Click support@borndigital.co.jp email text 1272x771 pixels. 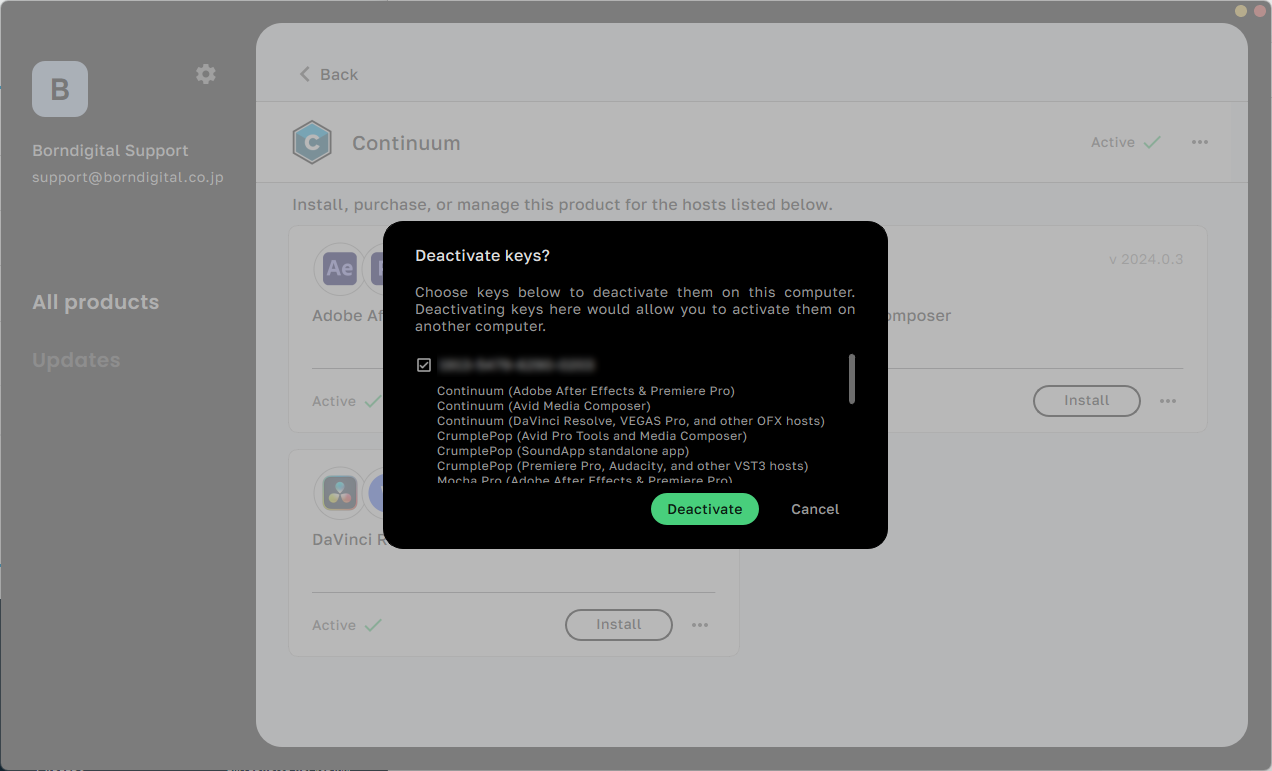tap(128, 177)
